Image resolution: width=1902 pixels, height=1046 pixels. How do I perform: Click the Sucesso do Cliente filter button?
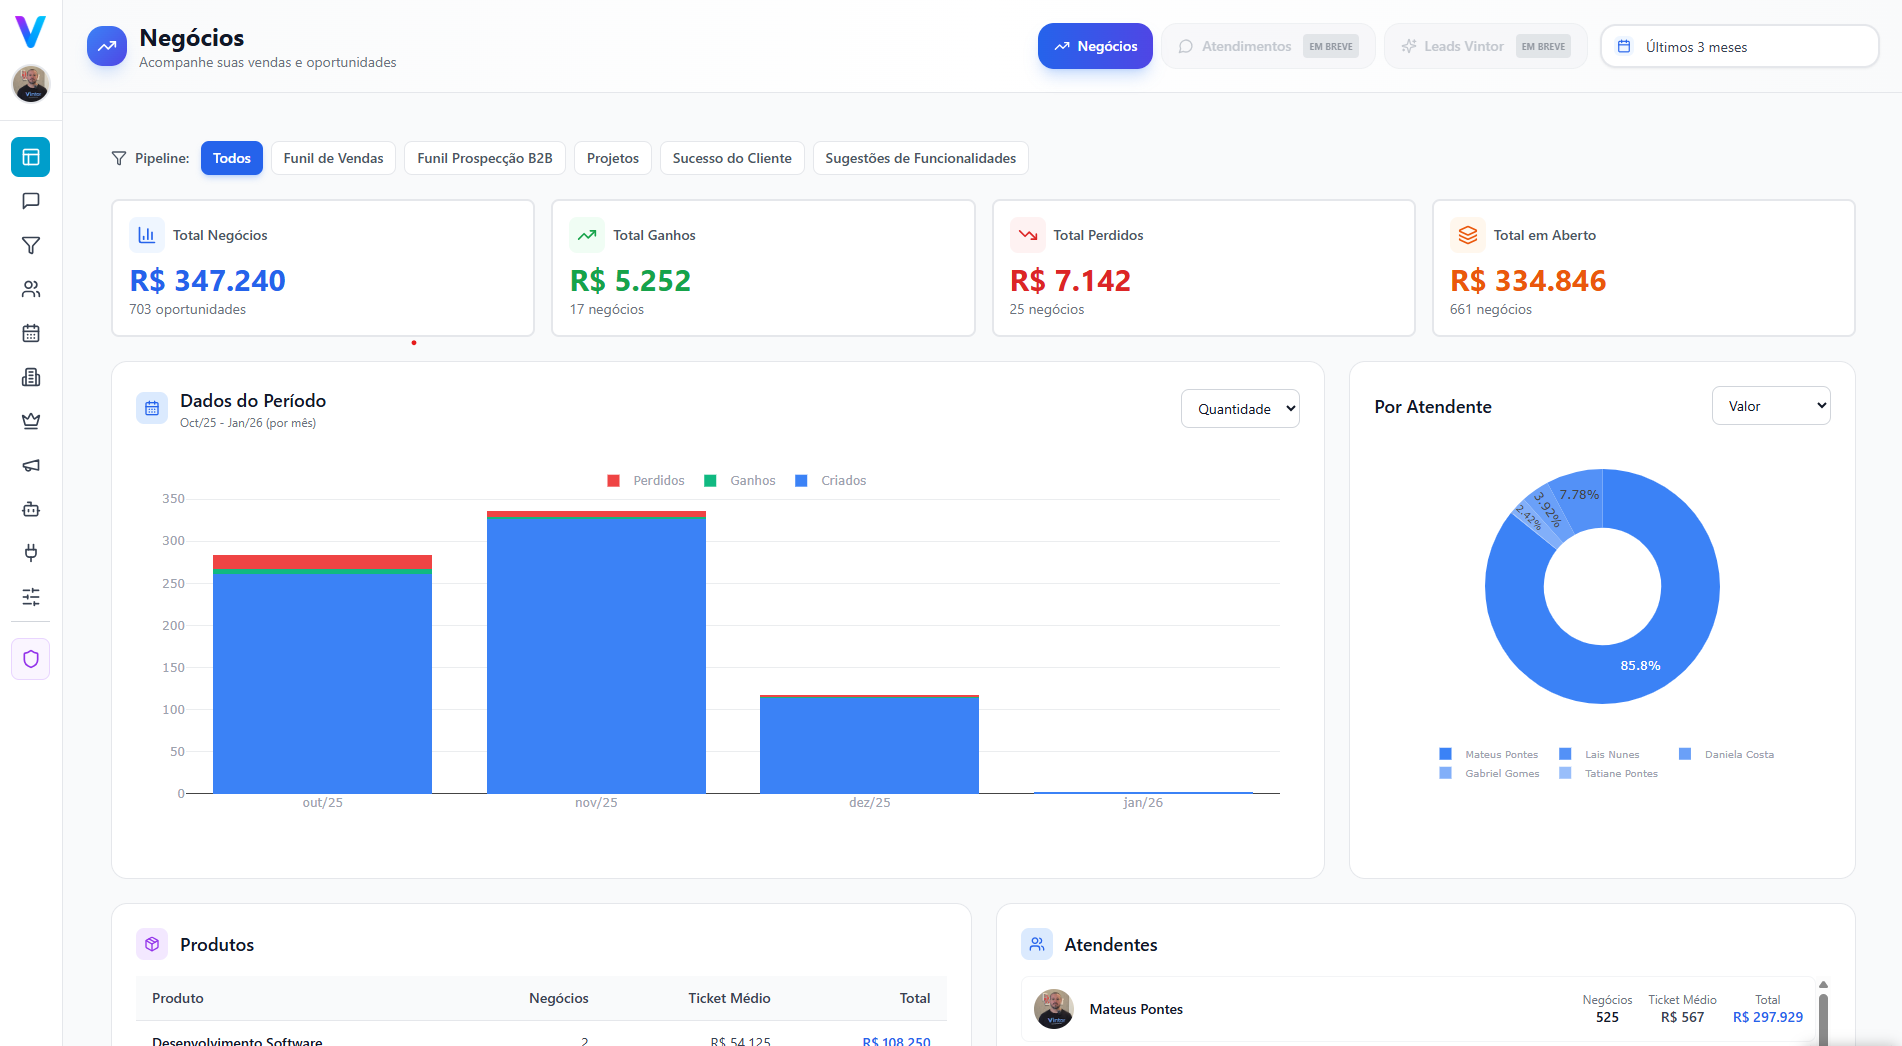click(731, 158)
